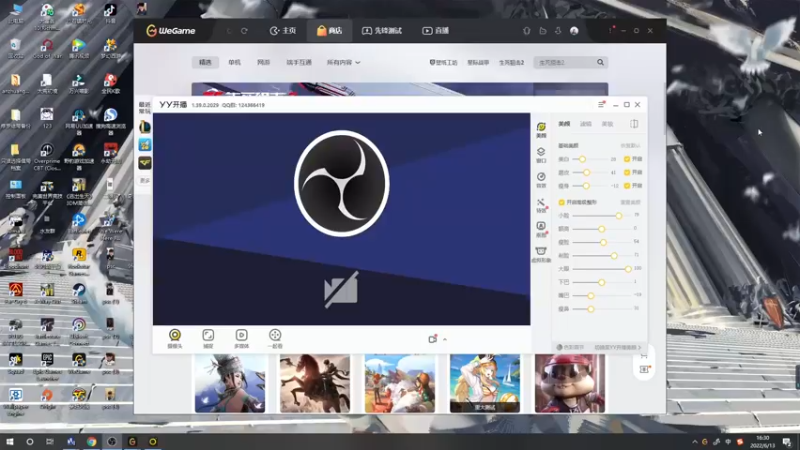Click the 恢复默认 reset link for basic beauty
Screen dimensions: 800x450
point(630,146)
